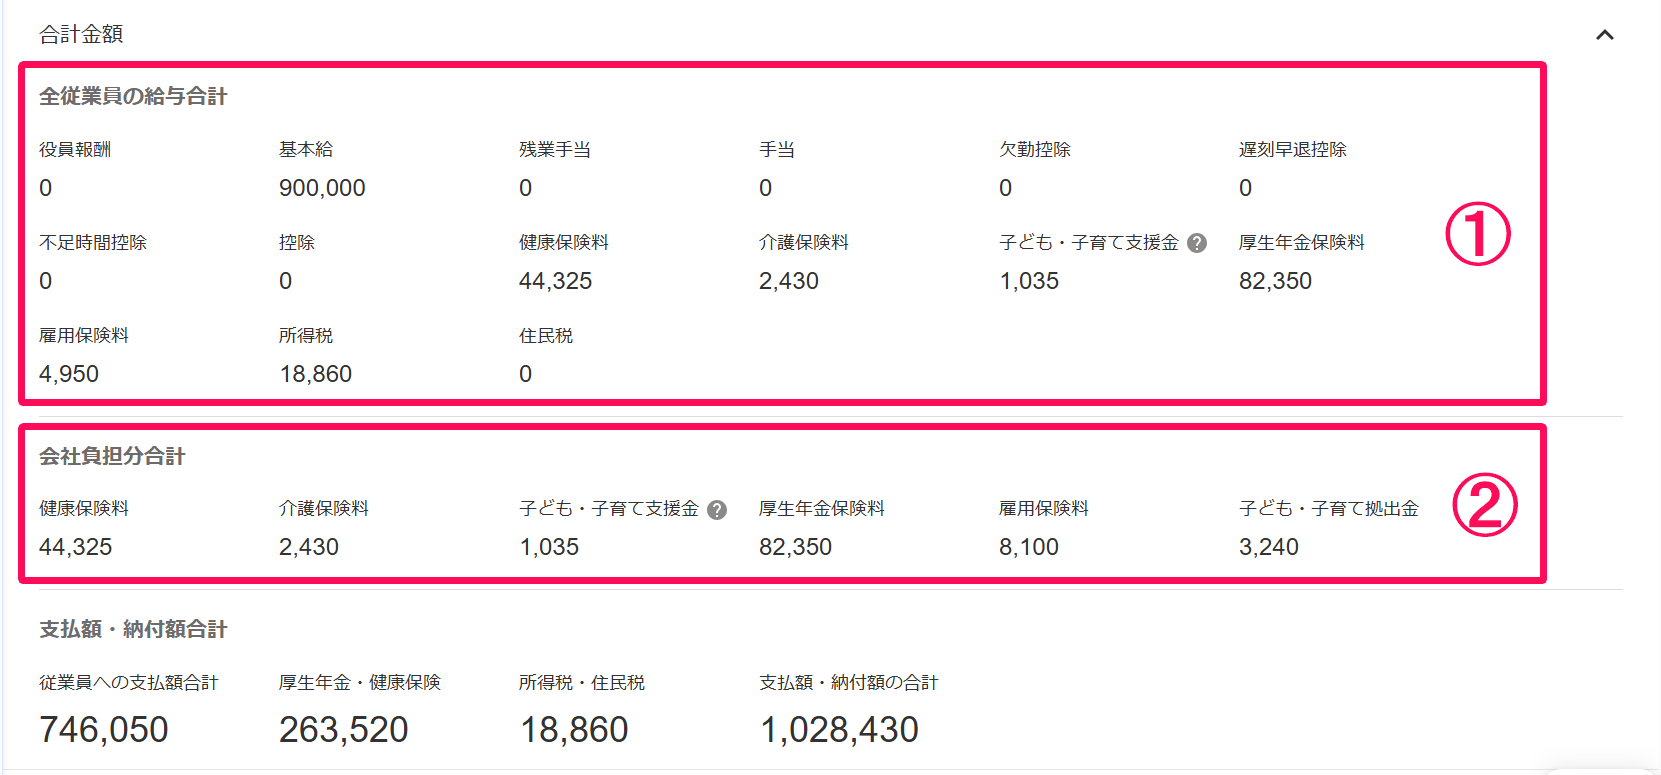Click 支払額・納付額の合計 total 1,028,430
The height and width of the screenshot is (775, 1661).
(x=840, y=730)
